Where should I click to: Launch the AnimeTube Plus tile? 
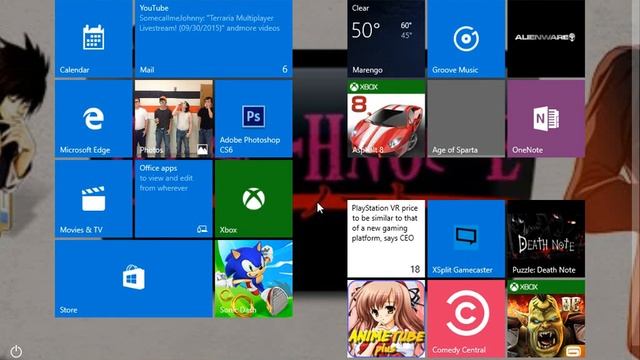(386, 318)
